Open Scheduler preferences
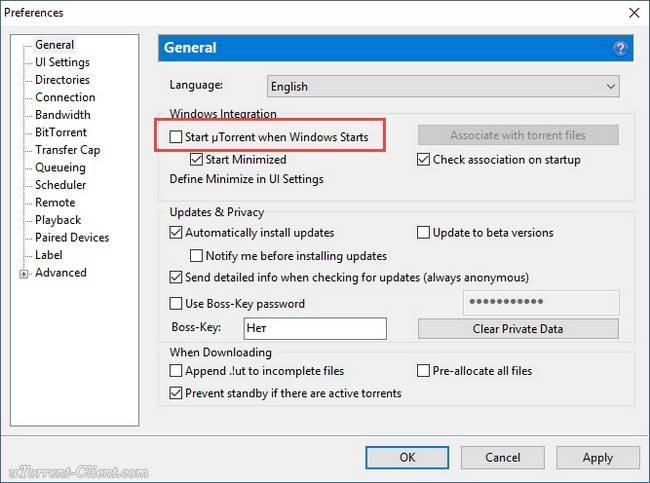The width and height of the screenshot is (650, 483). coord(61,184)
